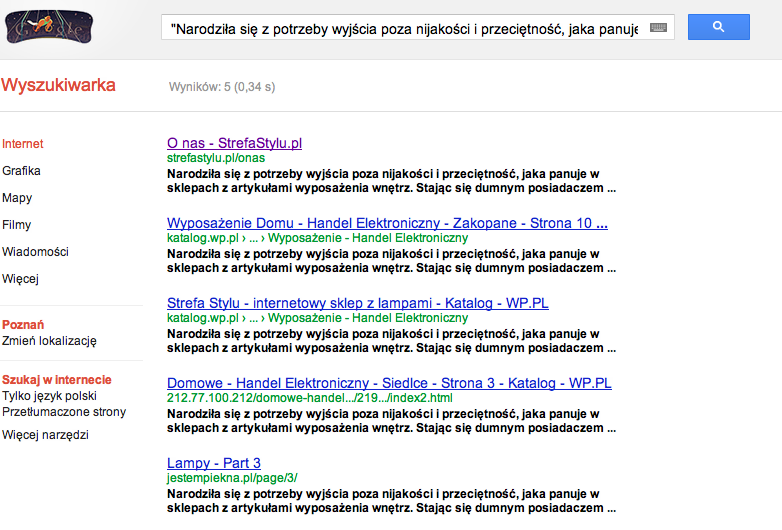
Task: Open Strefa Stylu internetowy sklep z lampami result
Action: pos(358,303)
